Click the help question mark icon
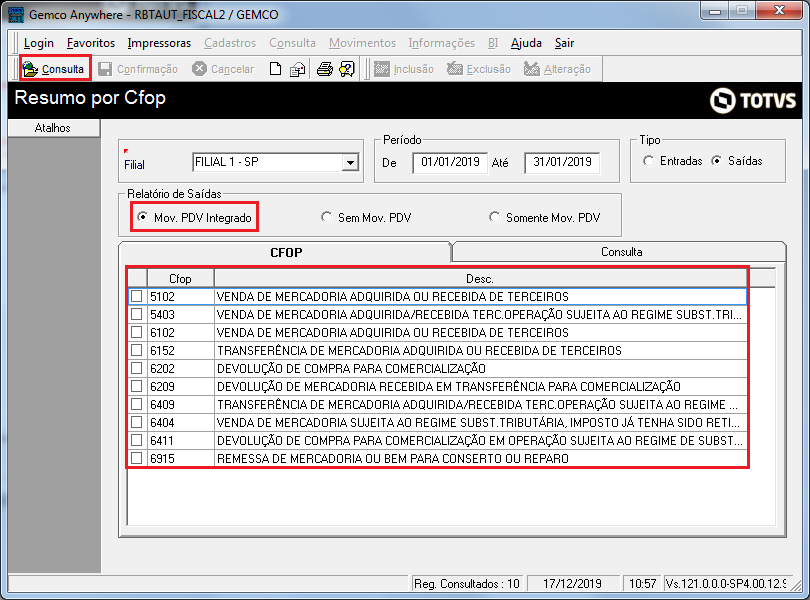The width and height of the screenshot is (810, 600). click(x=347, y=69)
